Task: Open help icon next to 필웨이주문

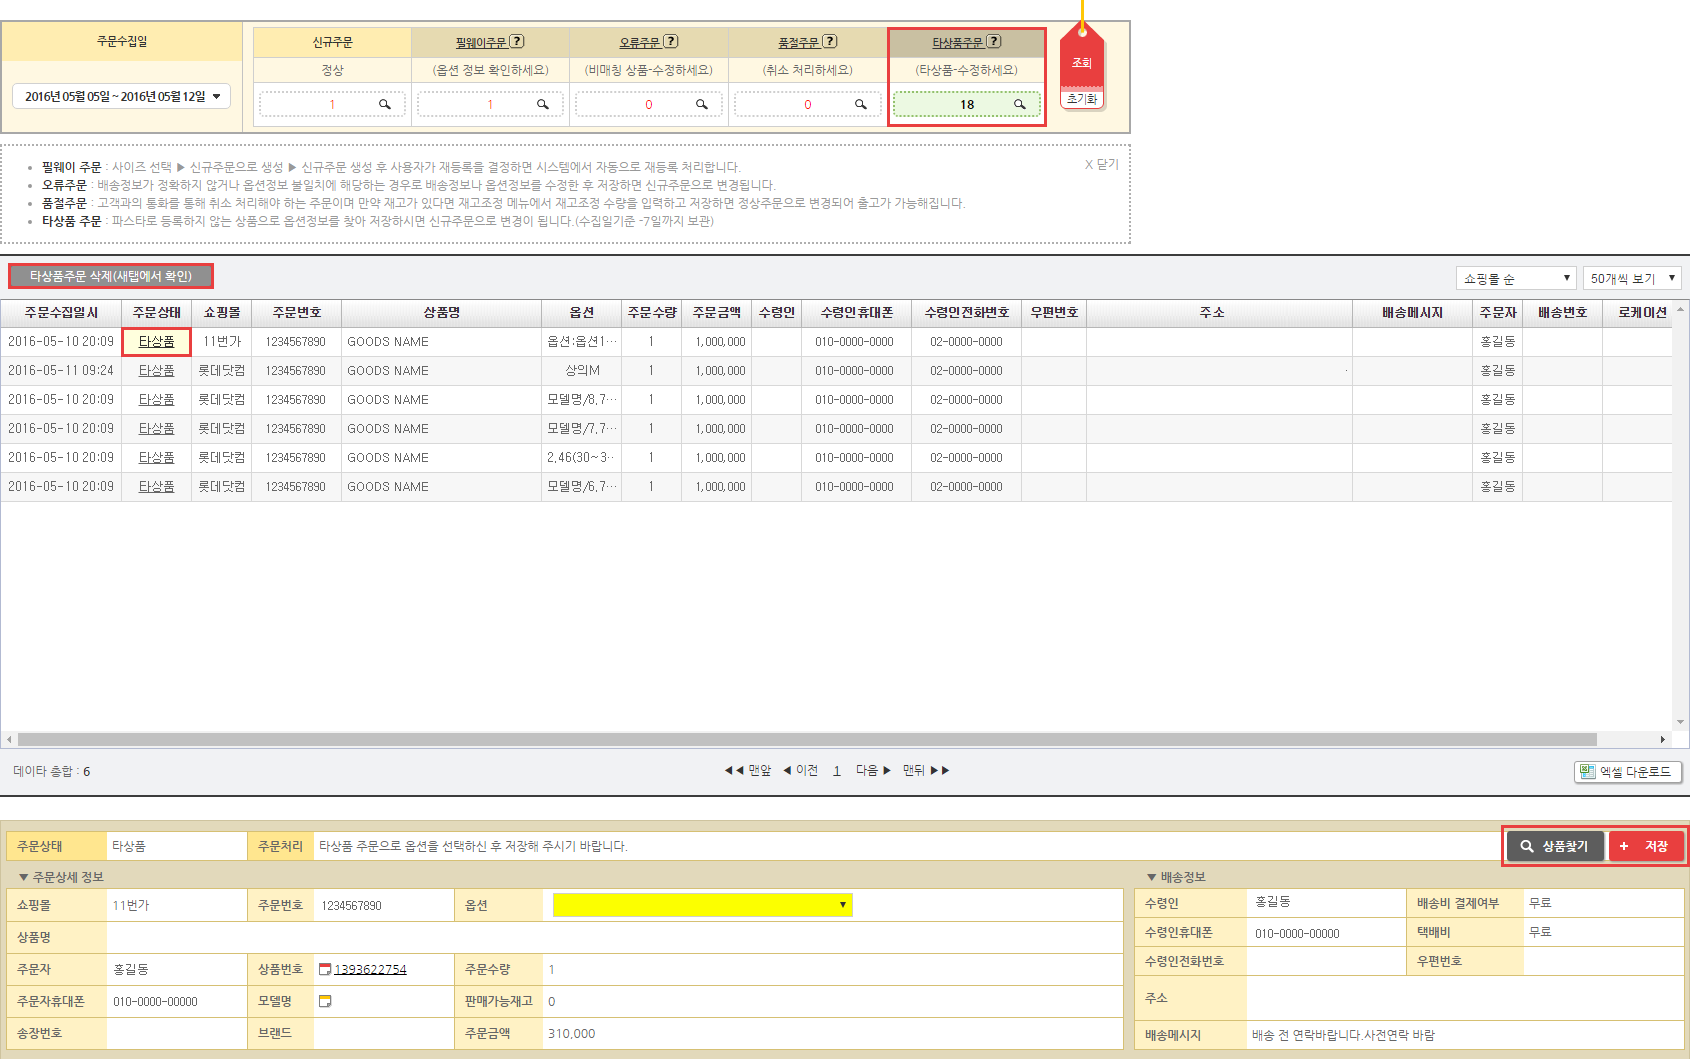Action: click(517, 41)
